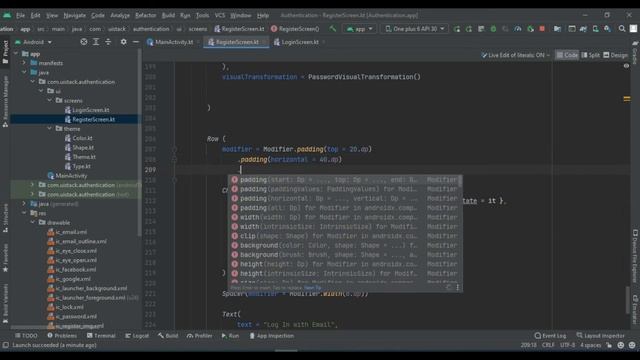Click the Select Opened File target icon
This screenshot has width=640, height=360.
click(x=84, y=42)
